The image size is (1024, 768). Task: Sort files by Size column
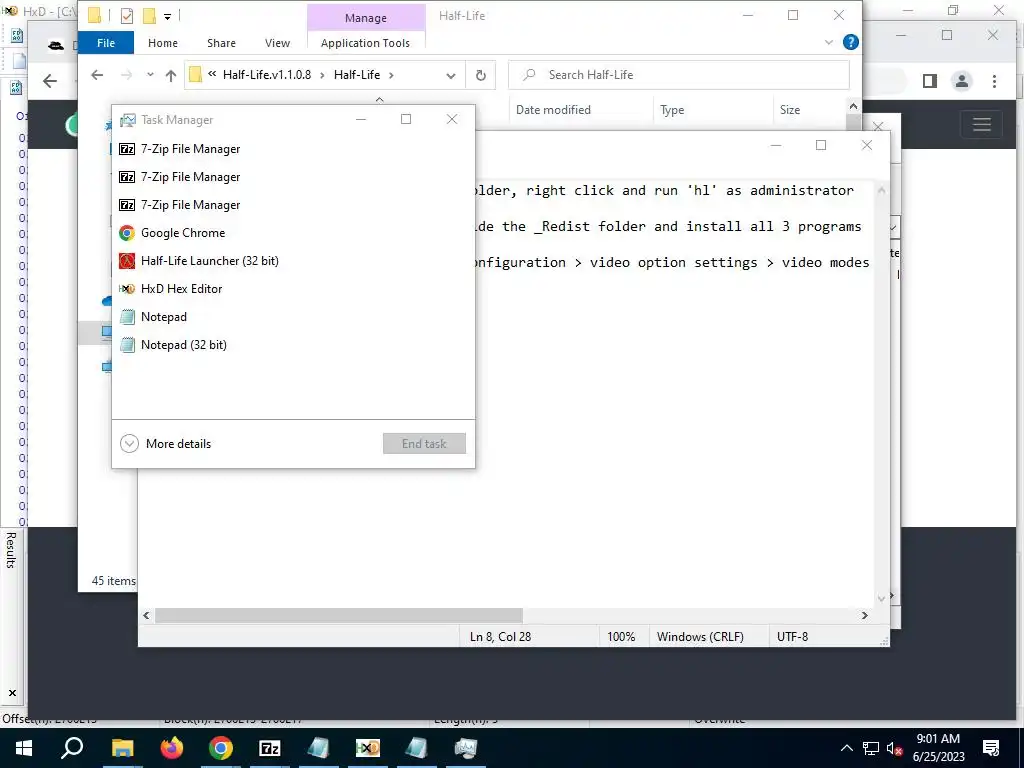pos(808,110)
